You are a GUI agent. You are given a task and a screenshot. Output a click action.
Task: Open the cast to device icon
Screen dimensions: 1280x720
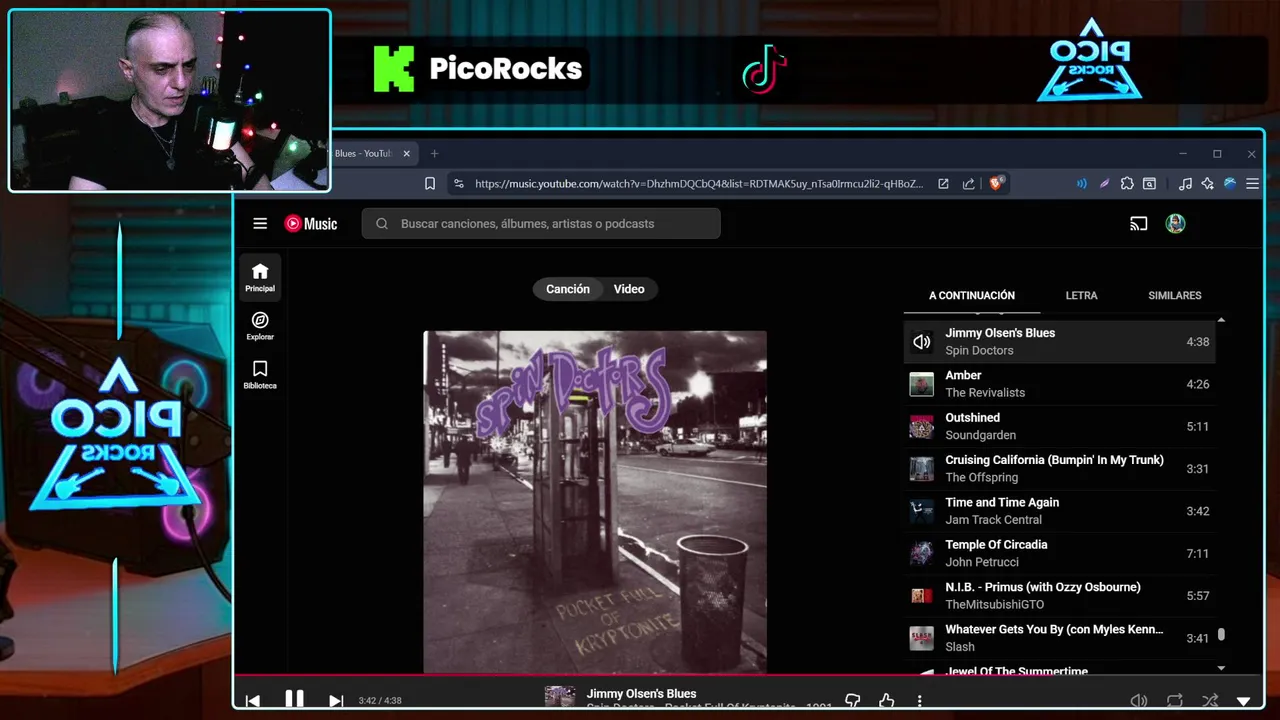(x=1138, y=224)
